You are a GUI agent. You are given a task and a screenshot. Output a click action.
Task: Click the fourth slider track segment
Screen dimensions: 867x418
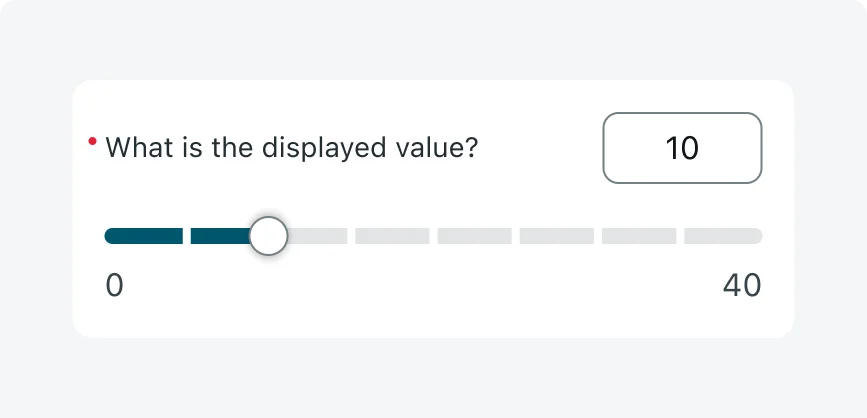[x=392, y=236]
